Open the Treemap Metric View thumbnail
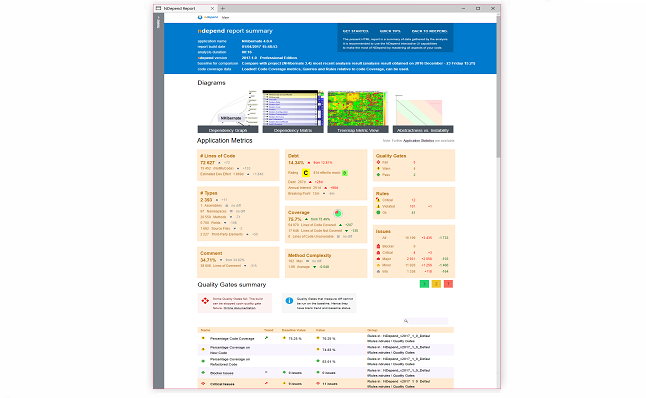Screen dimensions: 646x398 tap(358, 112)
